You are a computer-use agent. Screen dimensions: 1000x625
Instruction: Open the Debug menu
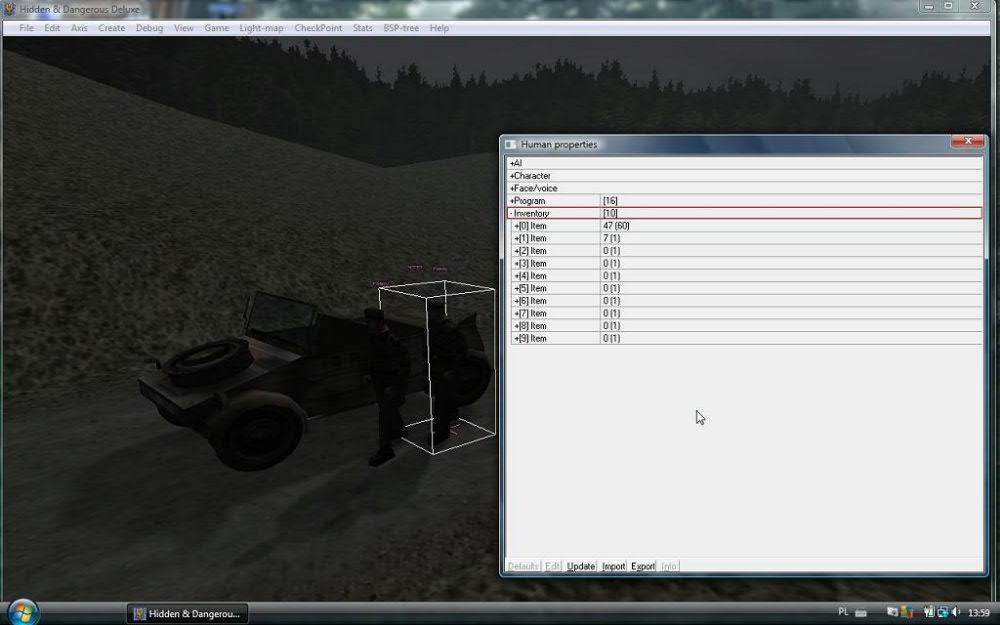coord(149,28)
